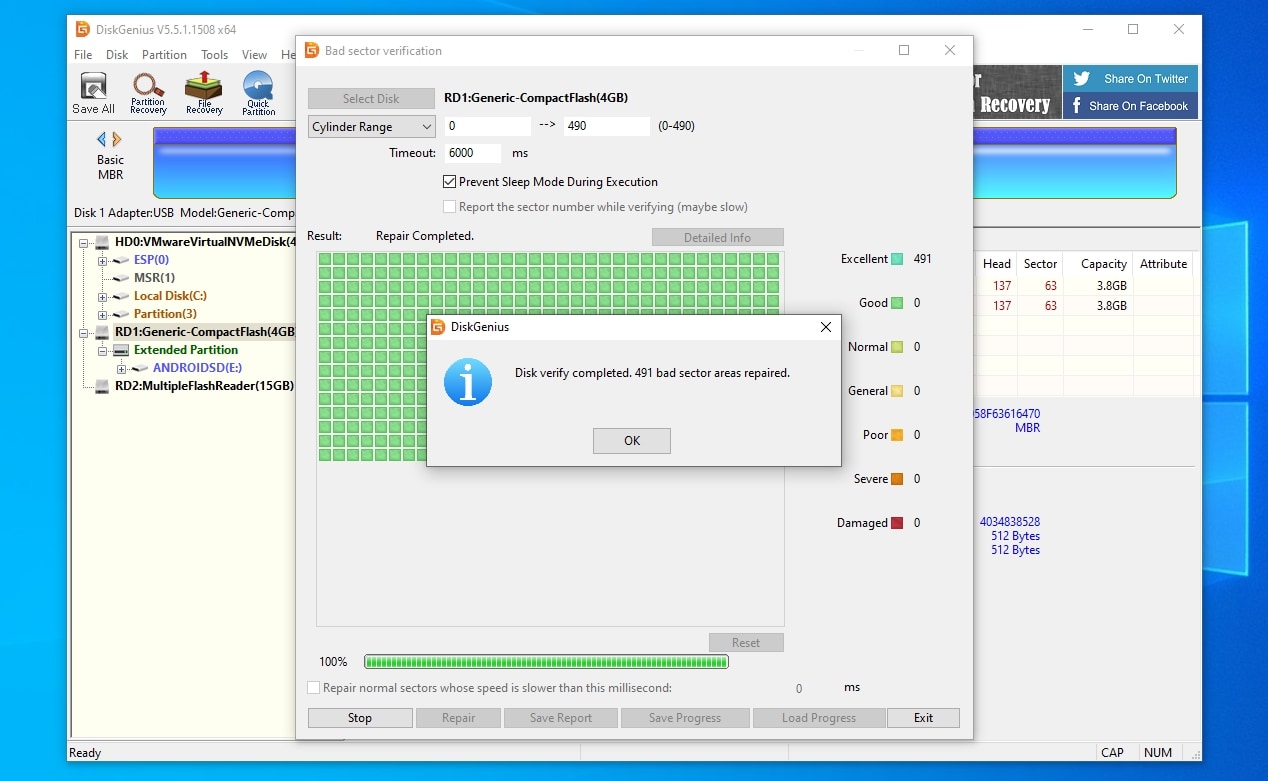Expand the Local Disk(C:) node
1268x781 pixels.
pos(102,297)
